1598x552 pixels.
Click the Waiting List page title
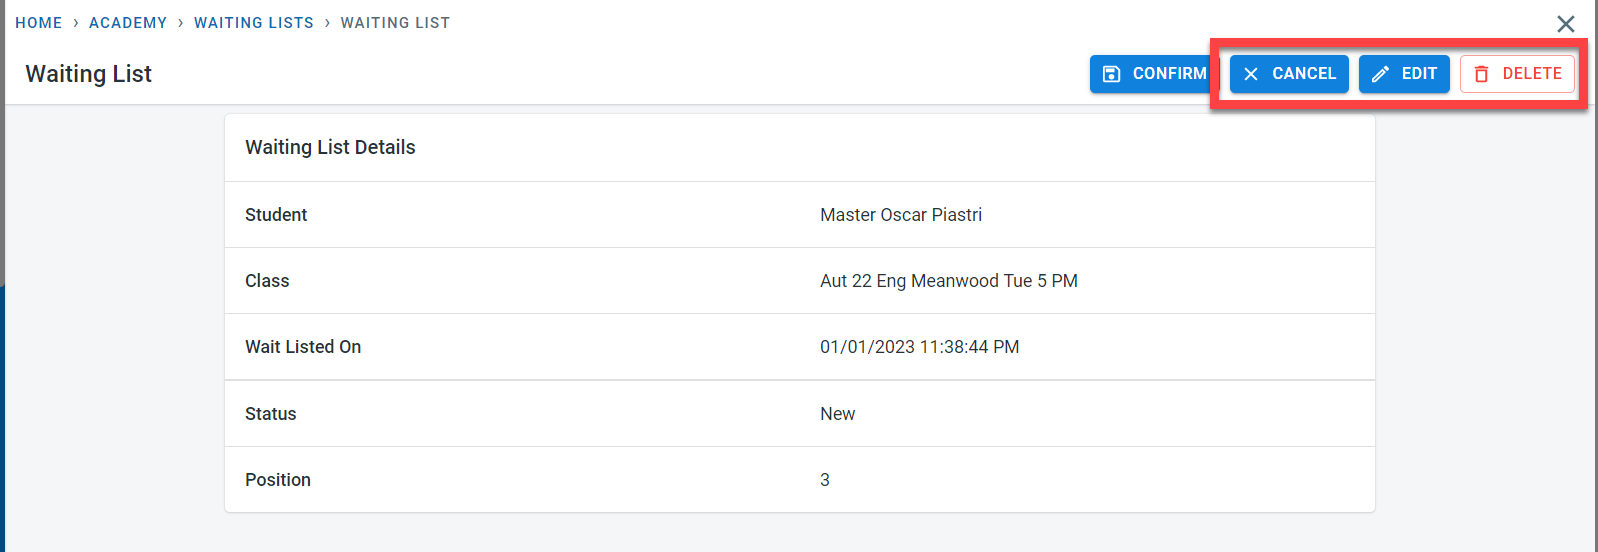pos(89,74)
